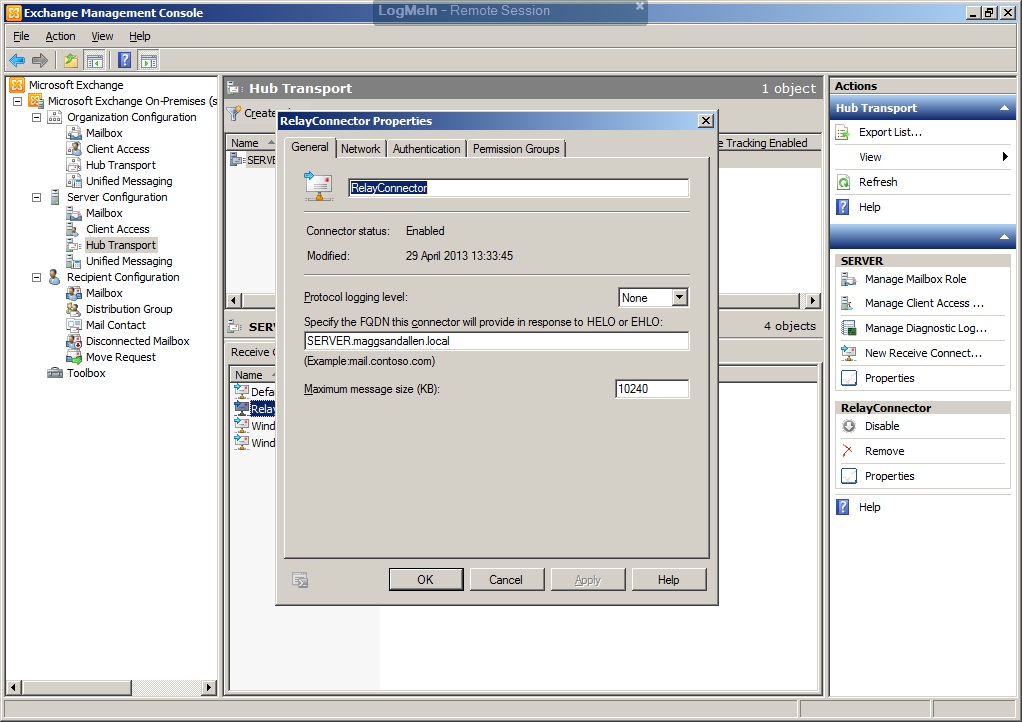This screenshot has width=1022, height=722.
Task: Click the connector name input field
Action: pyautogui.click(x=518, y=188)
